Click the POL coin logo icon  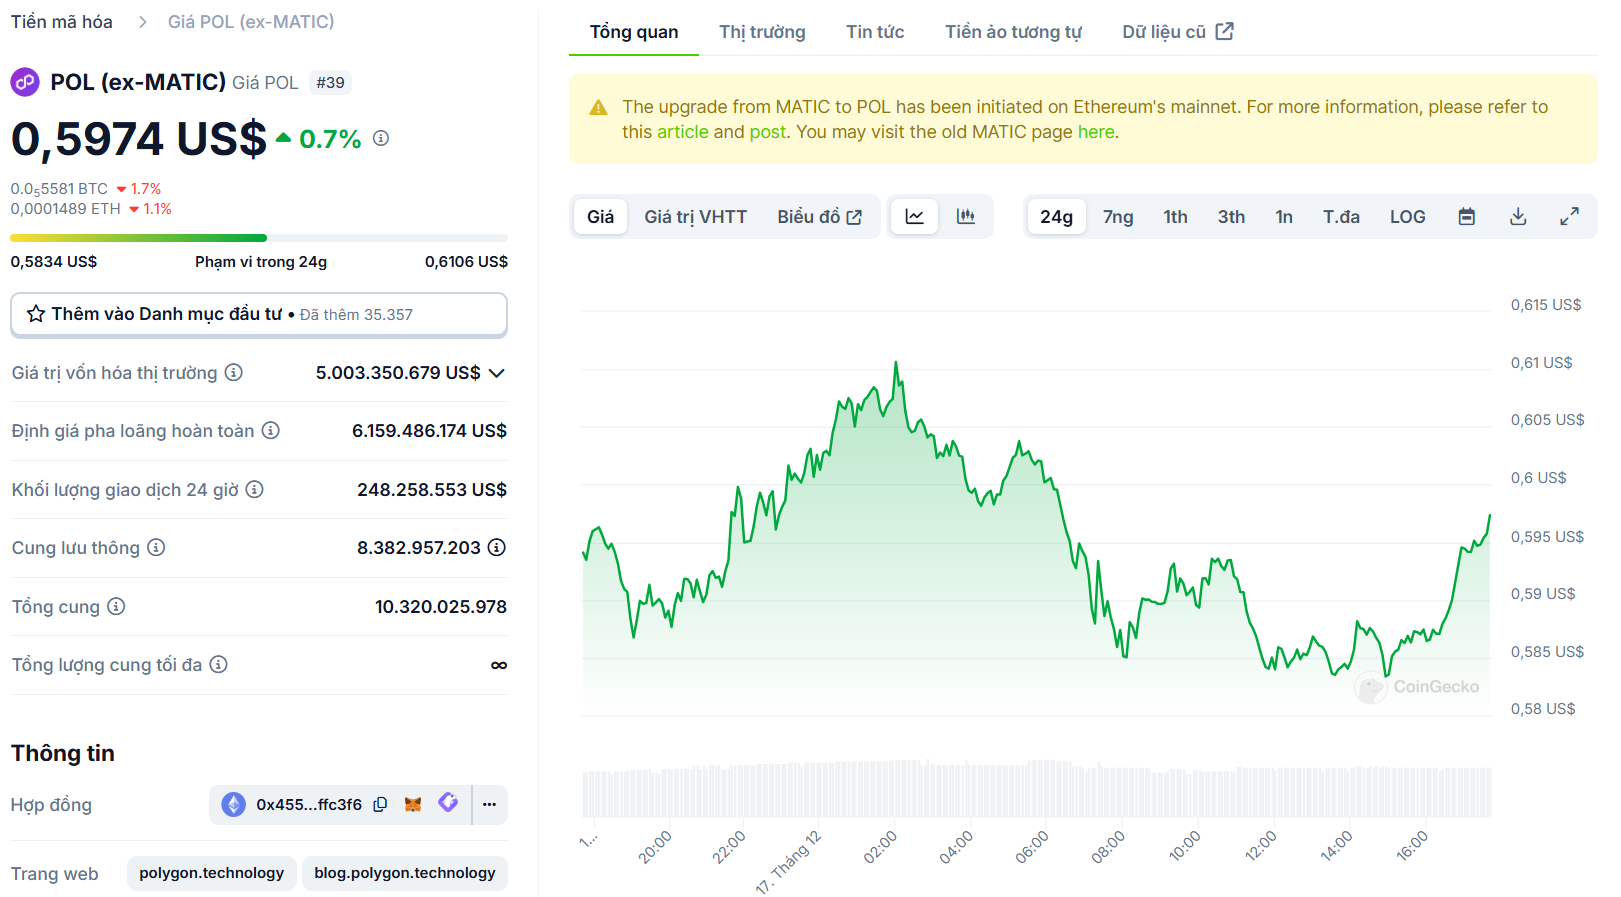pos(25,82)
